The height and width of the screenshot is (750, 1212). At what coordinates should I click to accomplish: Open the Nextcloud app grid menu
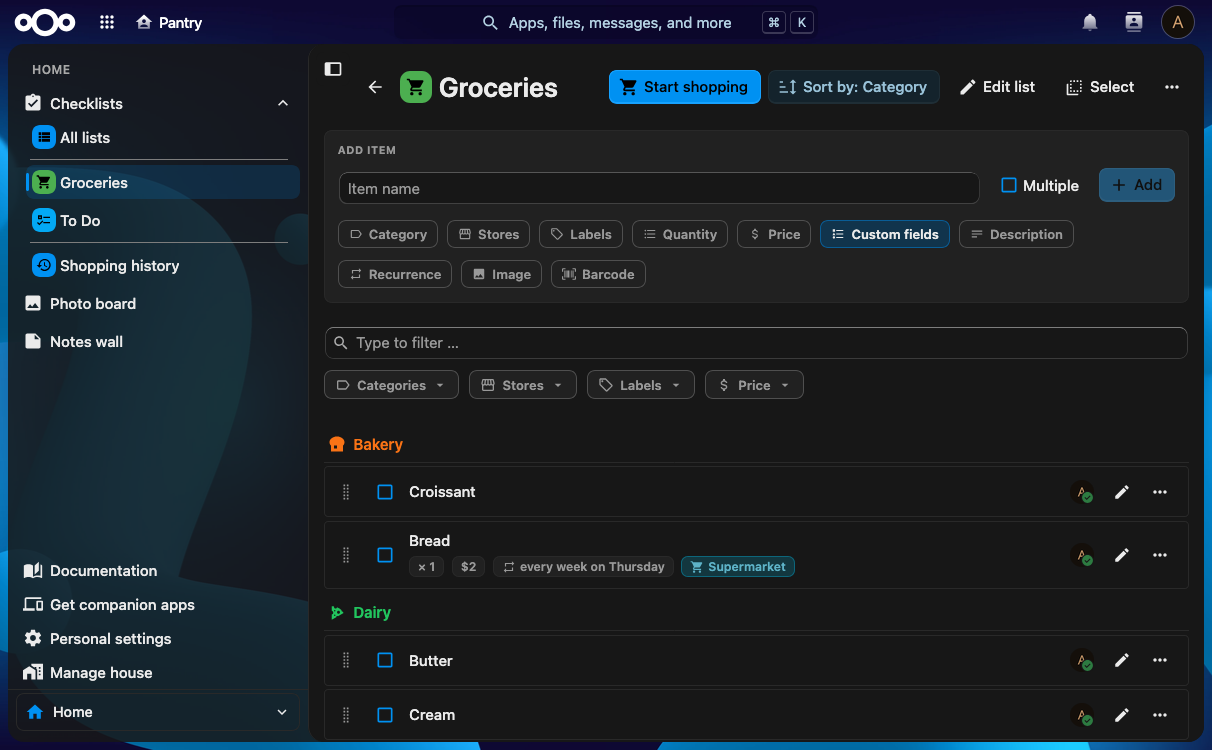point(107,22)
